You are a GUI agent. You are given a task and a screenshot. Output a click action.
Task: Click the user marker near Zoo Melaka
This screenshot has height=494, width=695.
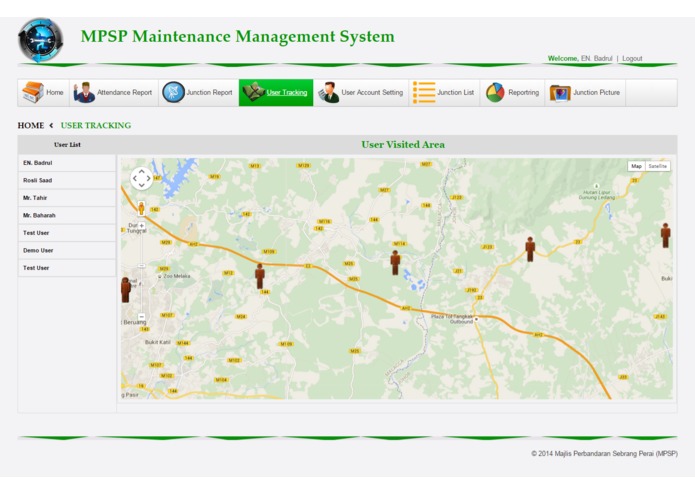click(260, 276)
